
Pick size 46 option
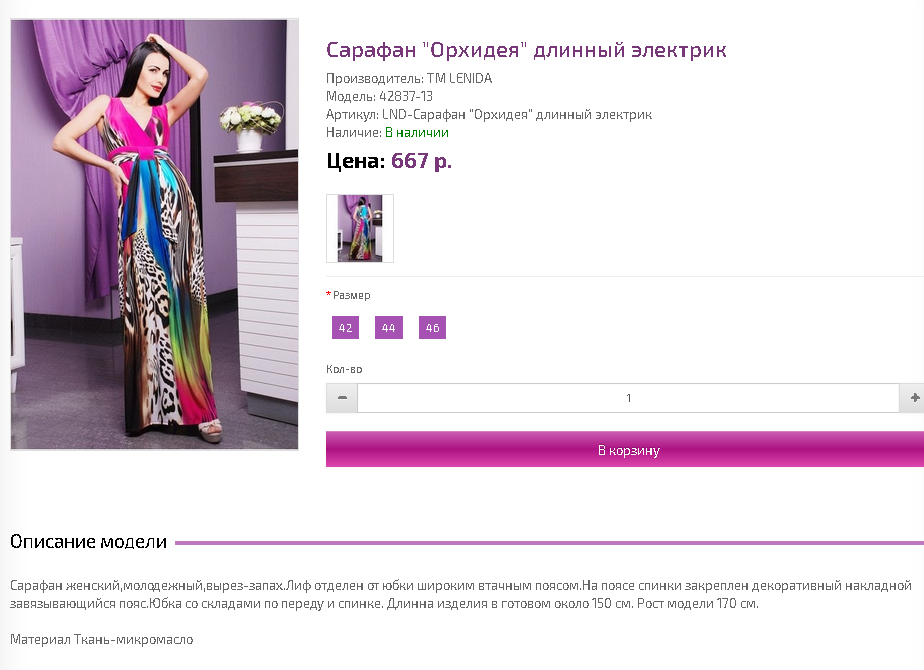click(x=432, y=328)
